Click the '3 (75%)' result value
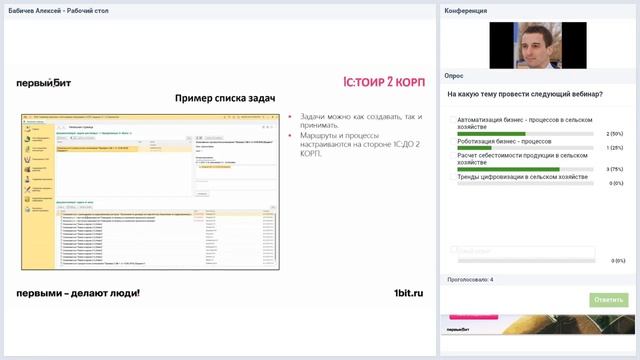This screenshot has width=640, height=360. tap(615, 169)
